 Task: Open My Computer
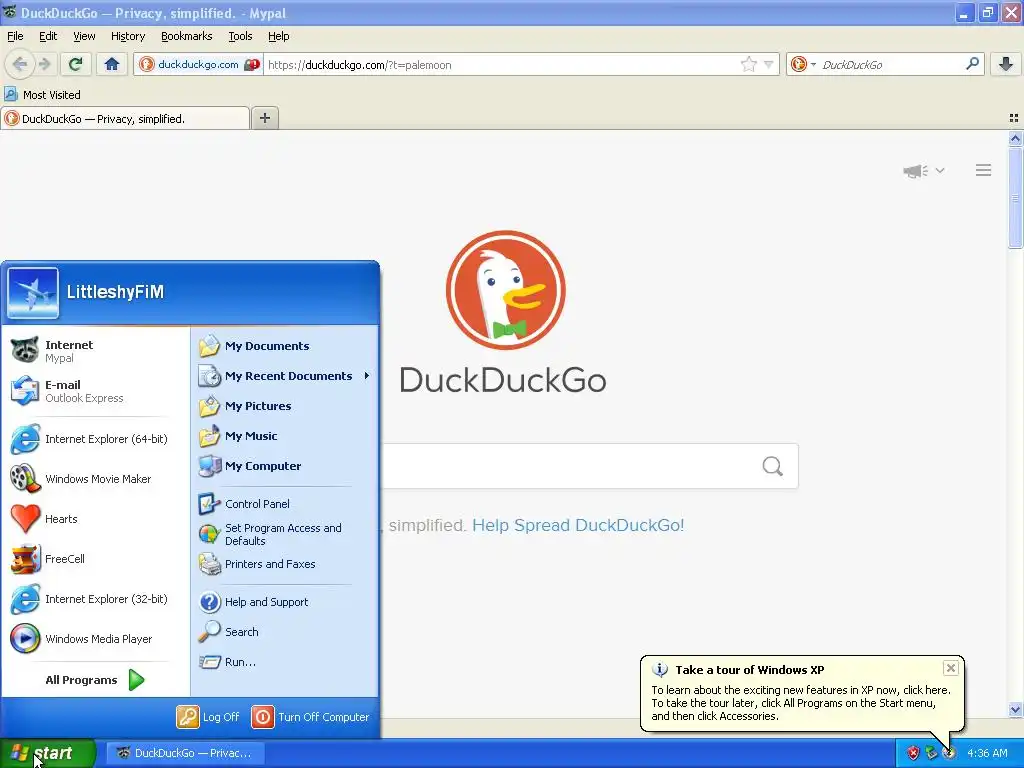click(285, 466)
